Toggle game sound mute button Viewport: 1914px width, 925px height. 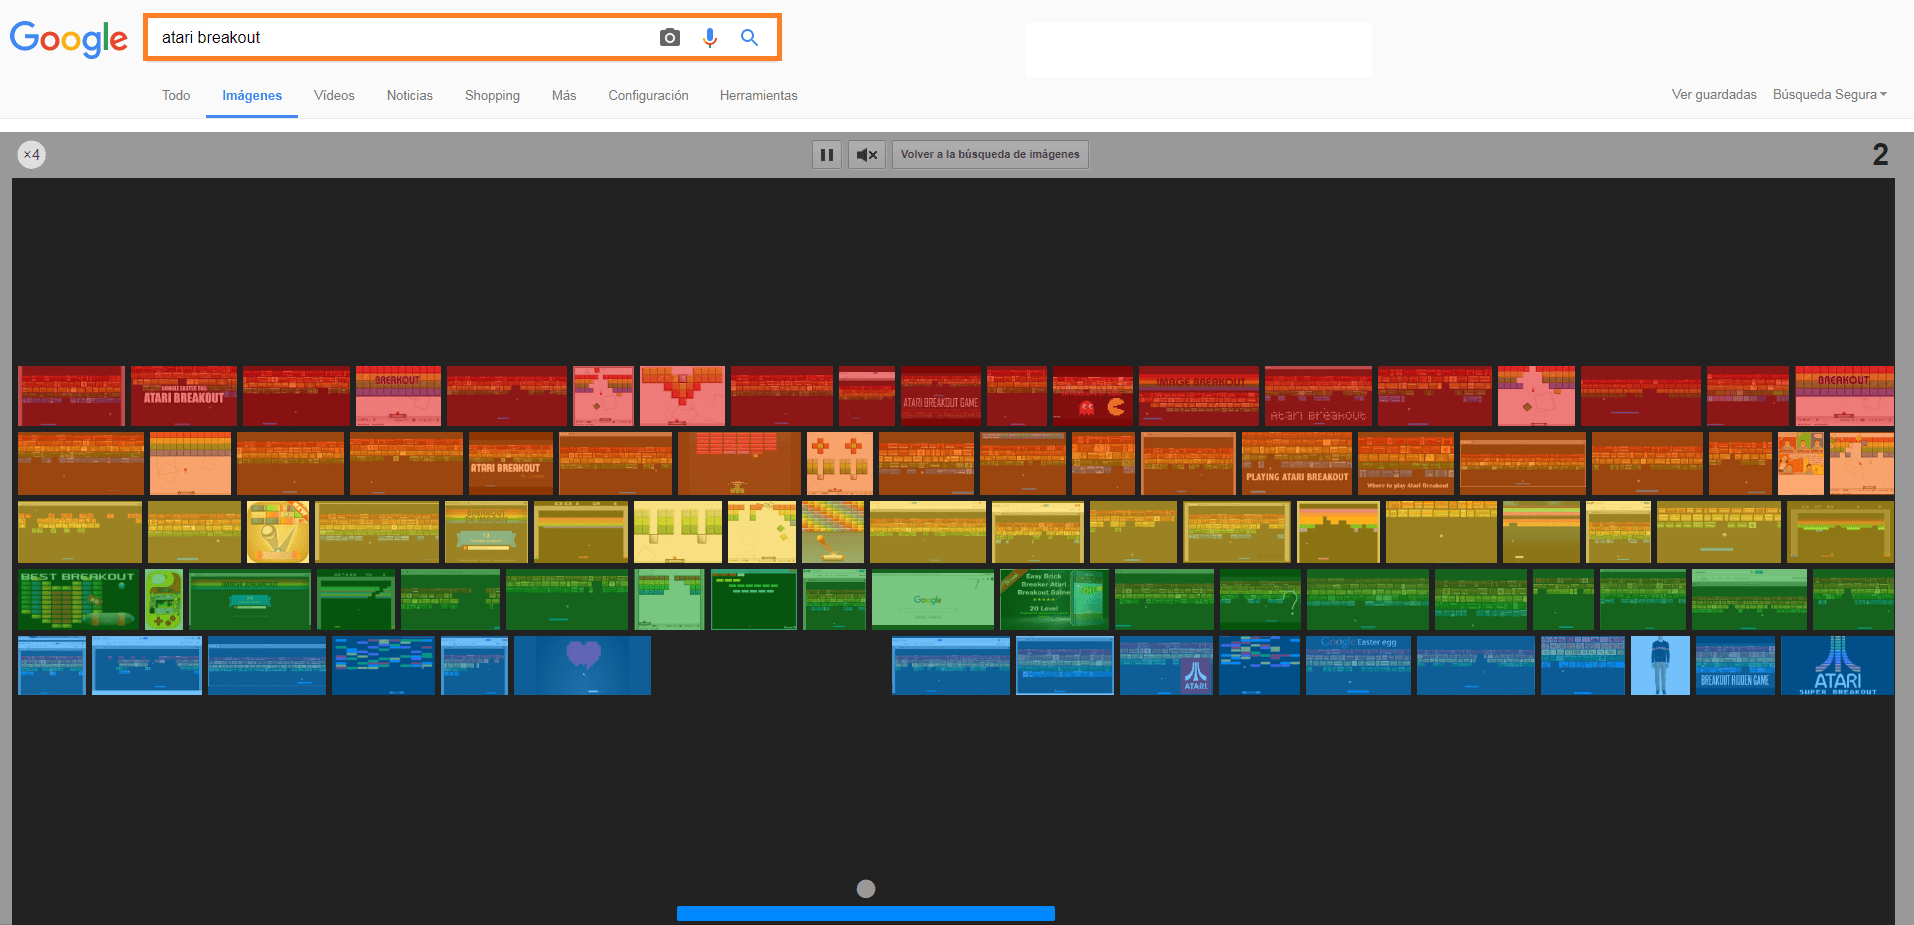[867, 155]
